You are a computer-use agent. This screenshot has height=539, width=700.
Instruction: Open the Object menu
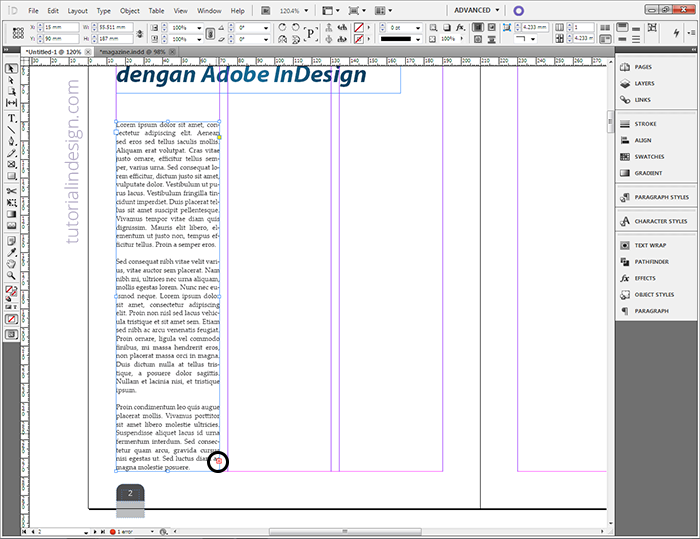coord(130,11)
